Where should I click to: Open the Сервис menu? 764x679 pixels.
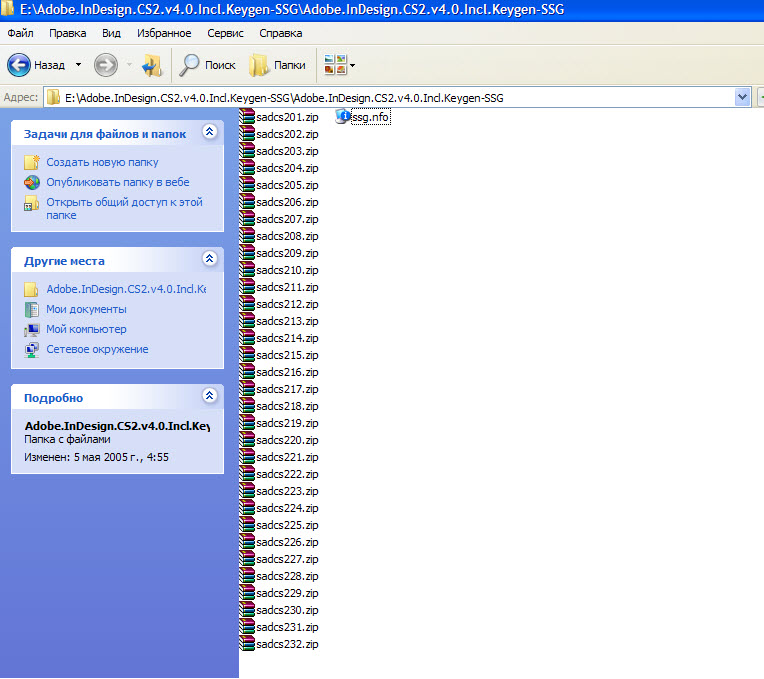[x=225, y=33]
